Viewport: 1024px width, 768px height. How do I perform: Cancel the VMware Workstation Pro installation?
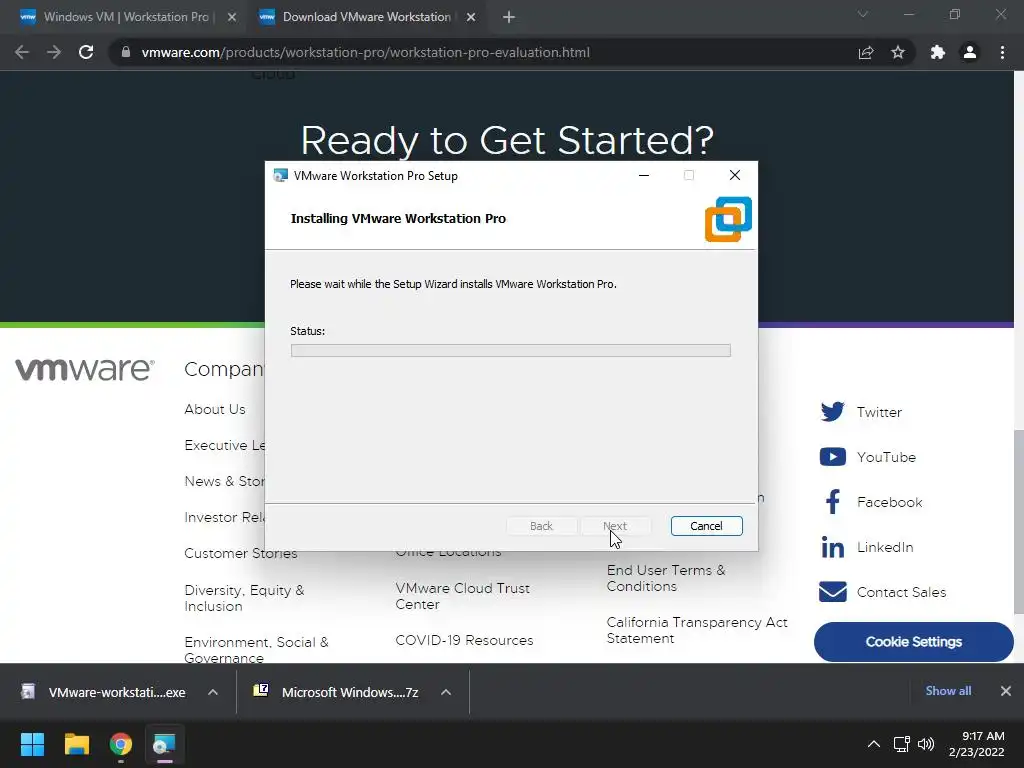tap(707, 526)
